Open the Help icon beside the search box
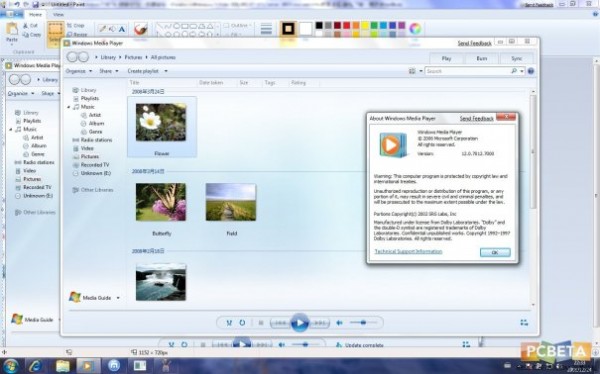Image resolution: width=600 pixels, height=374 pixels. tap(531, 71)
